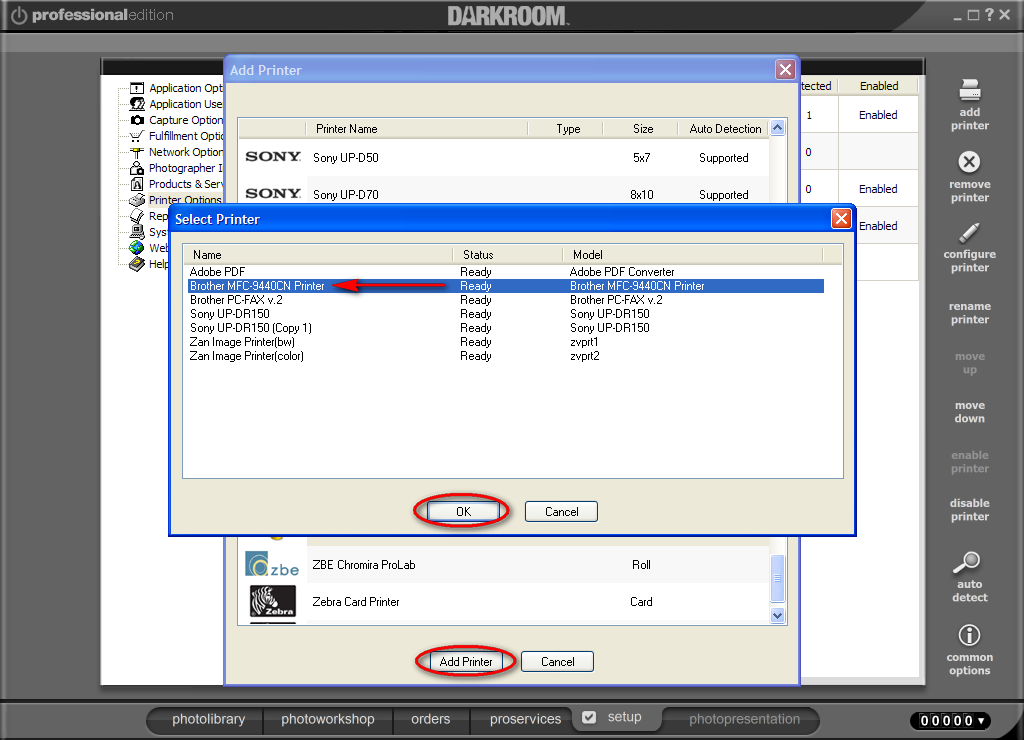Click scroll up arrow in Add Printer list
Image resolution: width=1024 pixels, height=740 pixels.
pyautogui.click(x=777, y=128)
